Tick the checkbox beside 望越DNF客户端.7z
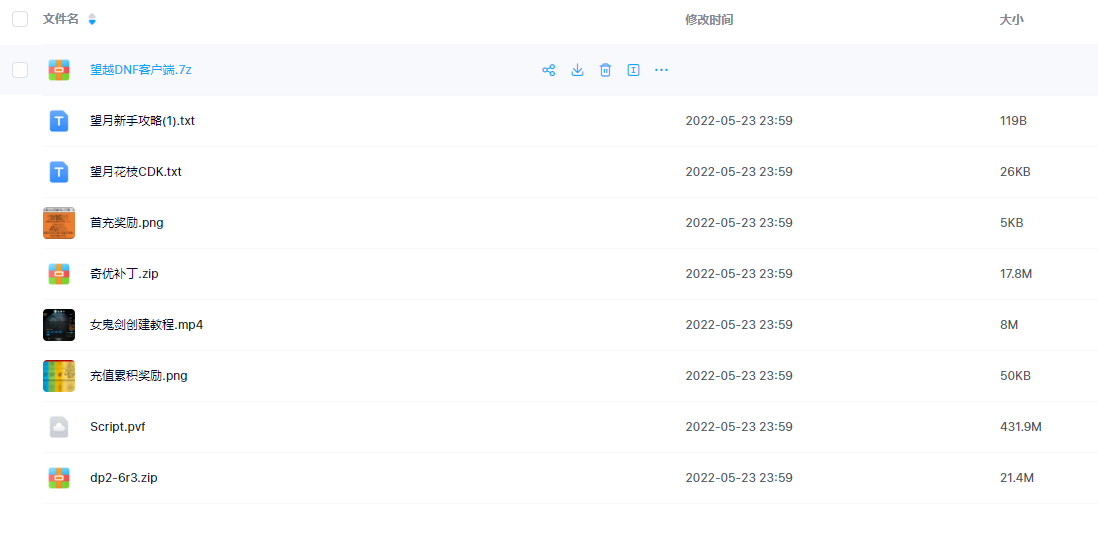 (x=20, y=70)
